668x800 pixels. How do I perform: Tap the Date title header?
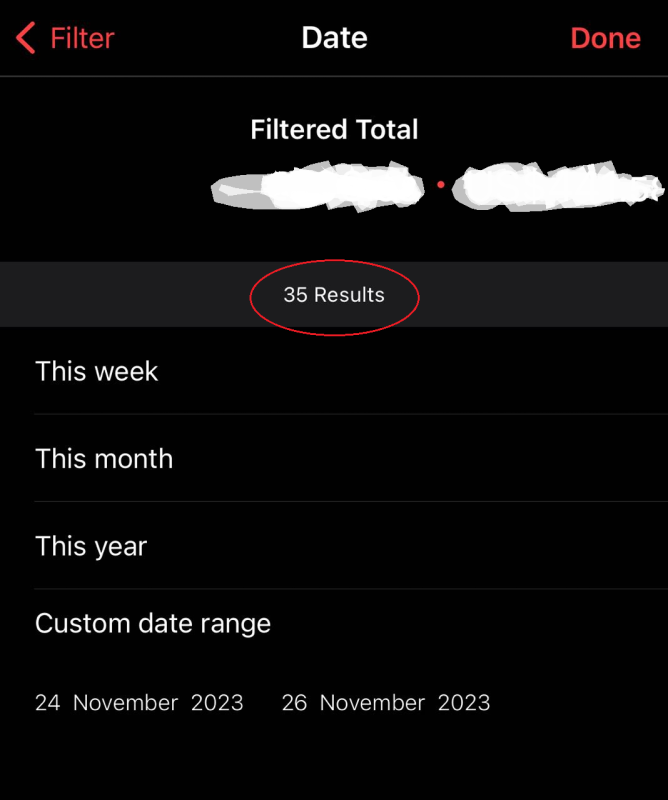point(334,38)
